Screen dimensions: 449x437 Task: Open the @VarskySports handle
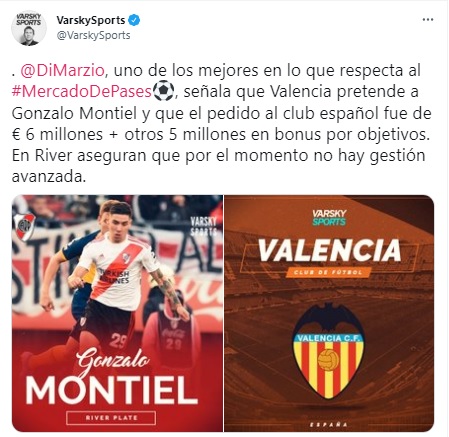pos(93,35)
